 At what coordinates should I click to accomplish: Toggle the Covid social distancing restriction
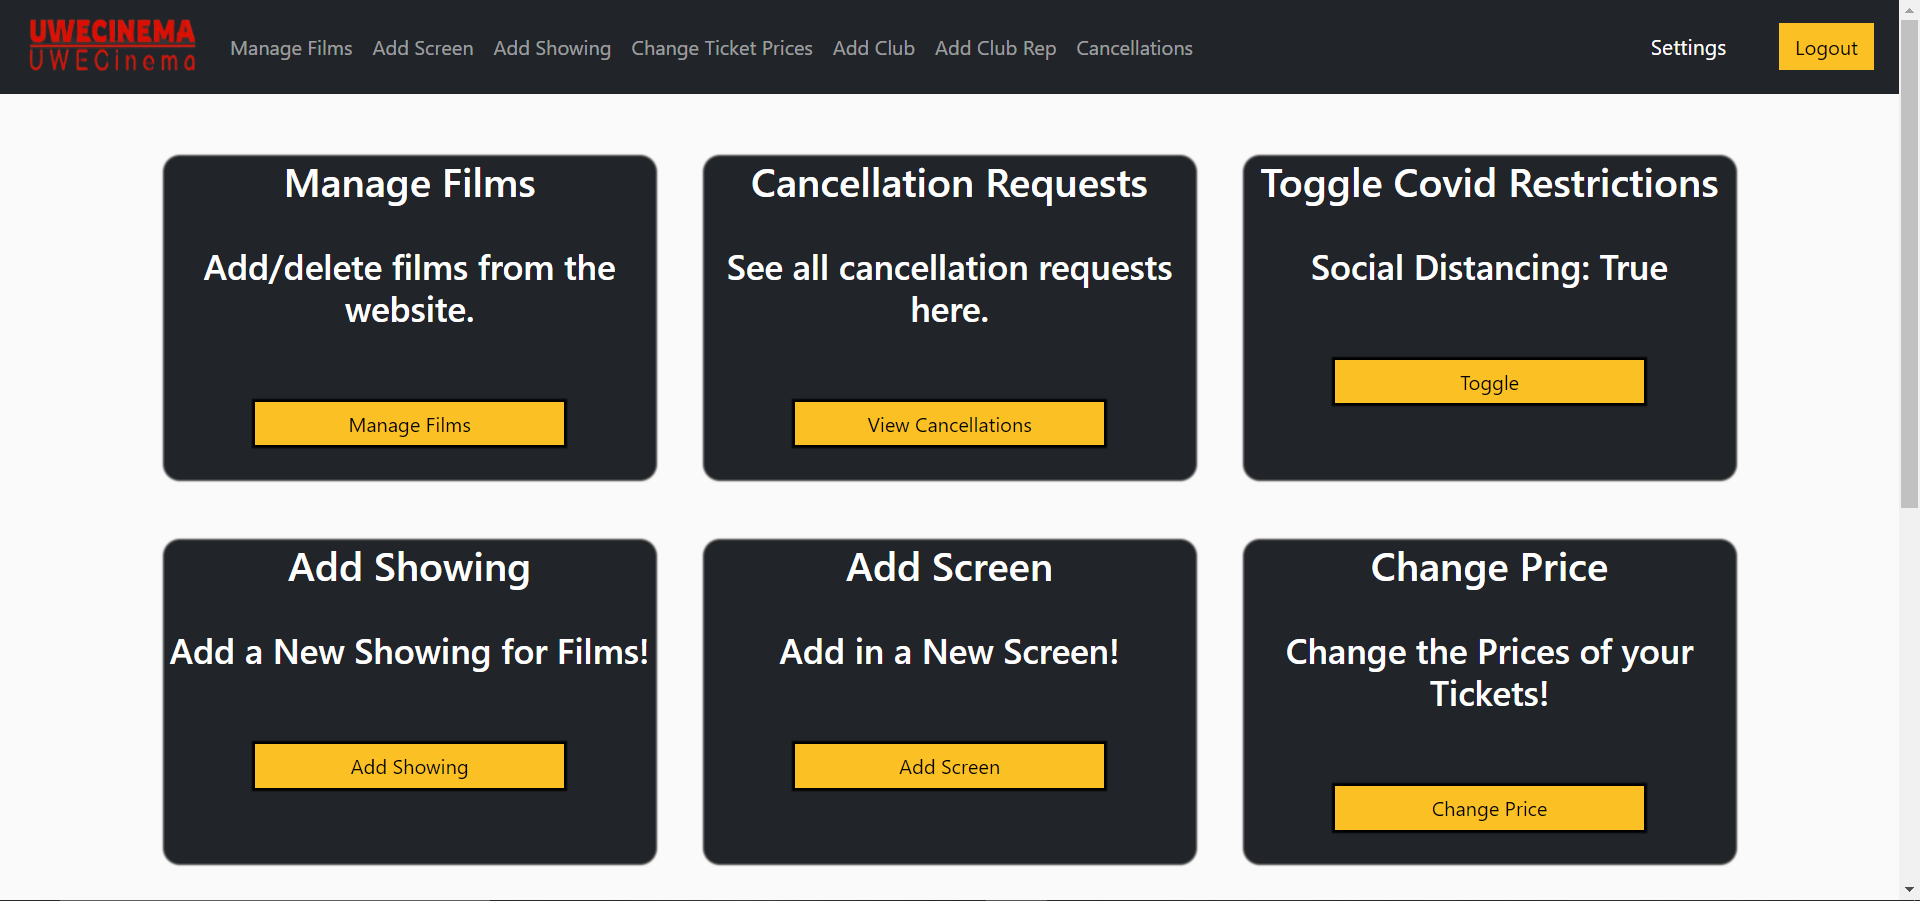click(x=1489, y=382)
